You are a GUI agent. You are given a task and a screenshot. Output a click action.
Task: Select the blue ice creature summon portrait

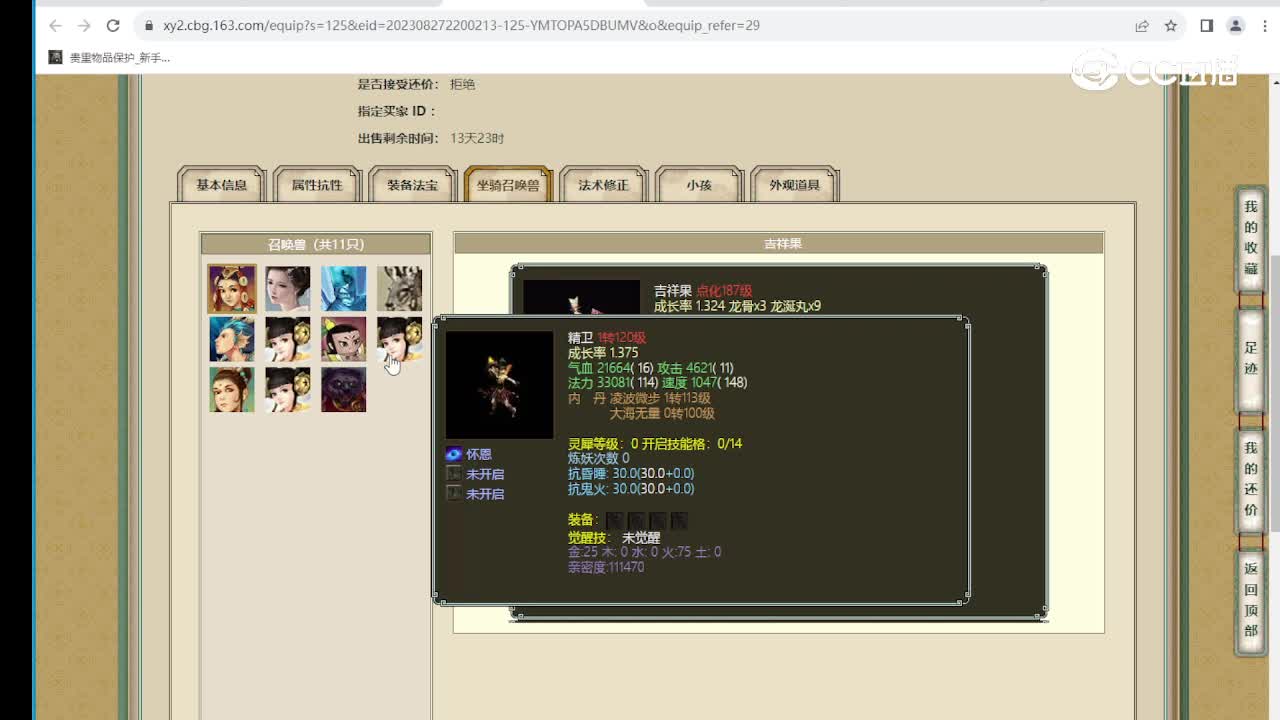click(x=344, y=289)
